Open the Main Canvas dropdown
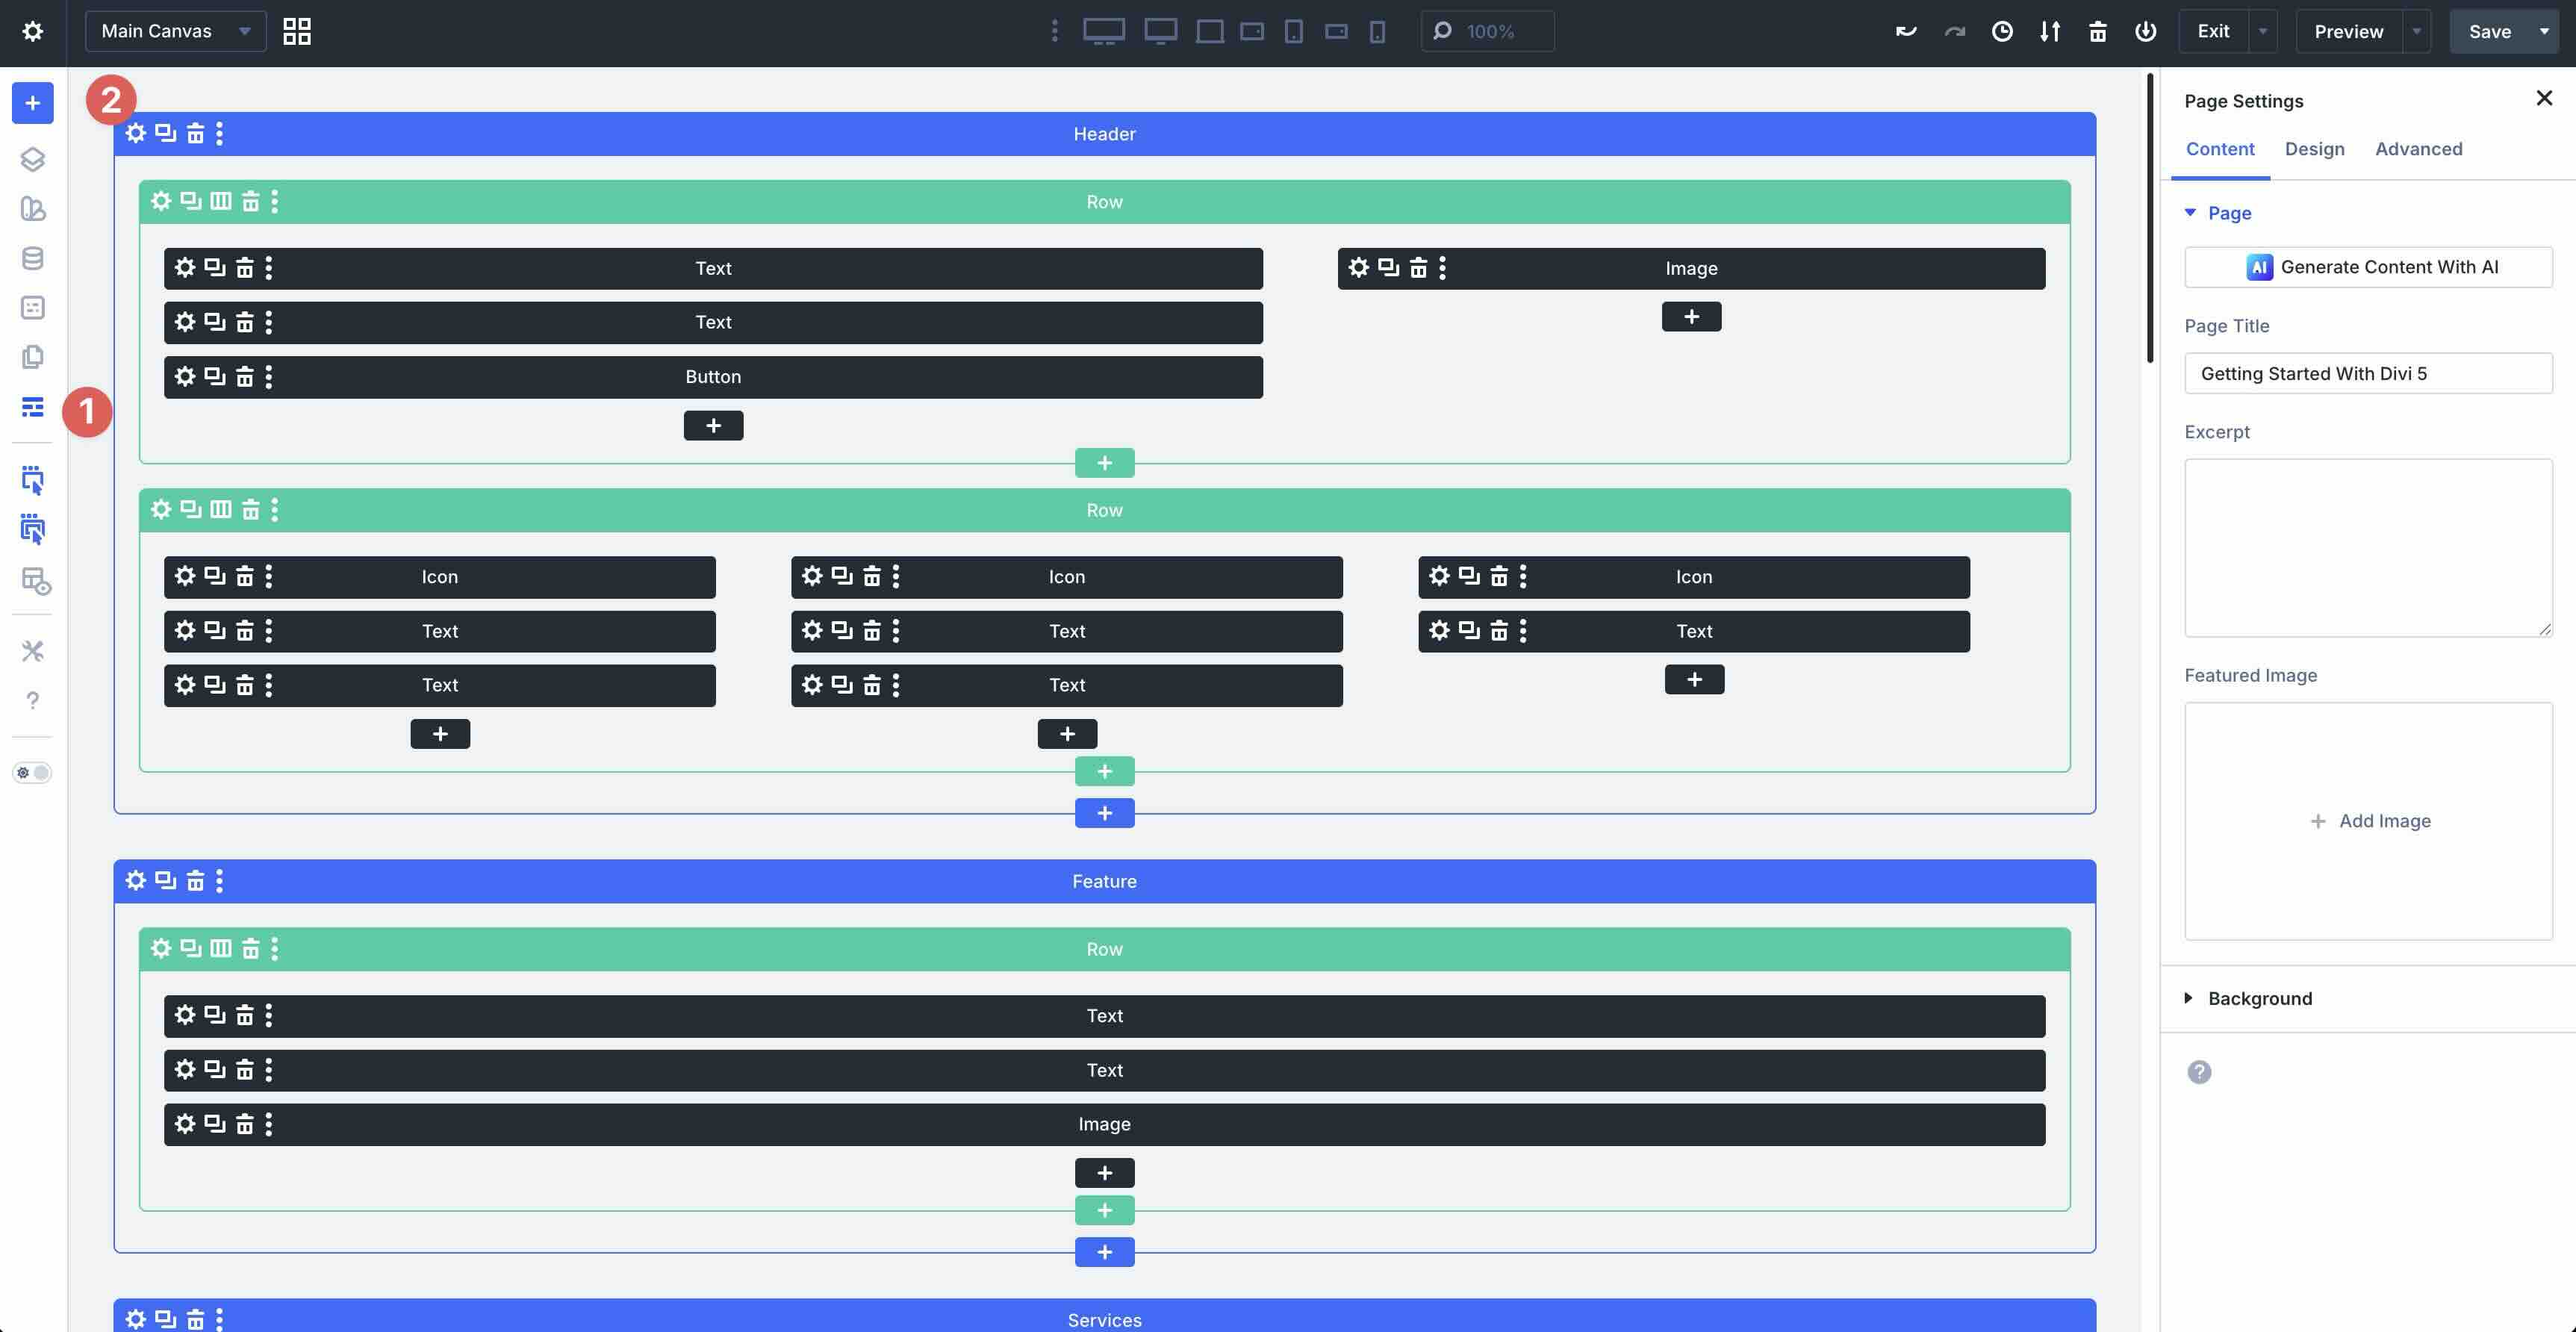 coord(175,31)
